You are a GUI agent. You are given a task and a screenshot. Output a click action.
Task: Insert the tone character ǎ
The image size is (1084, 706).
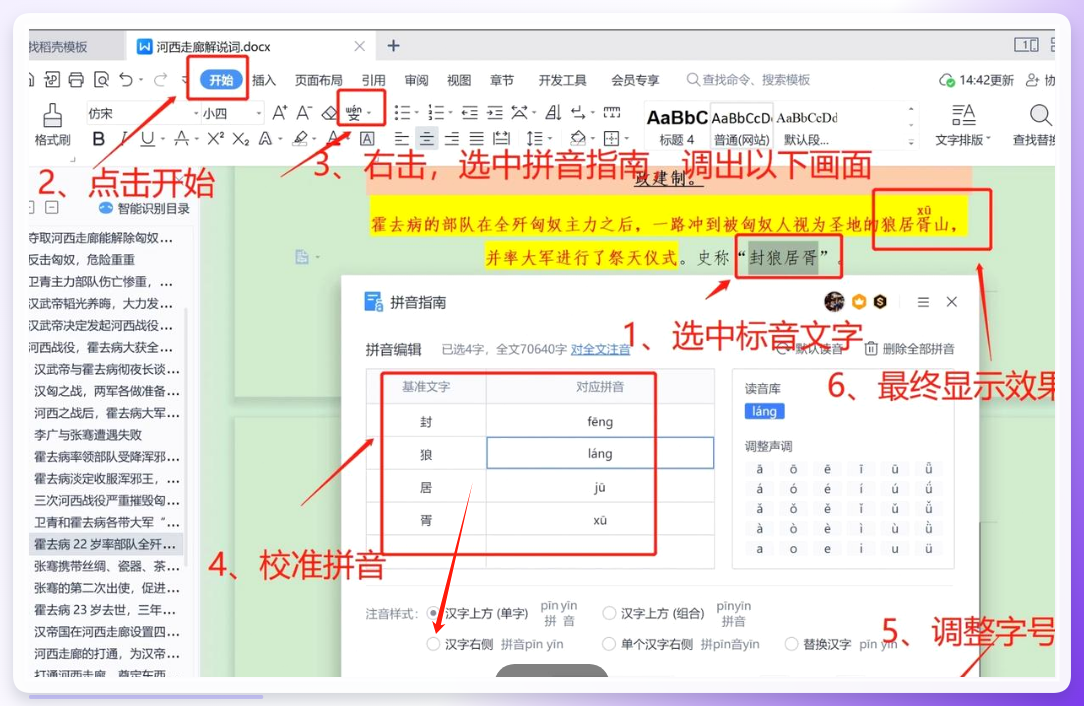(x=759, y=509)
